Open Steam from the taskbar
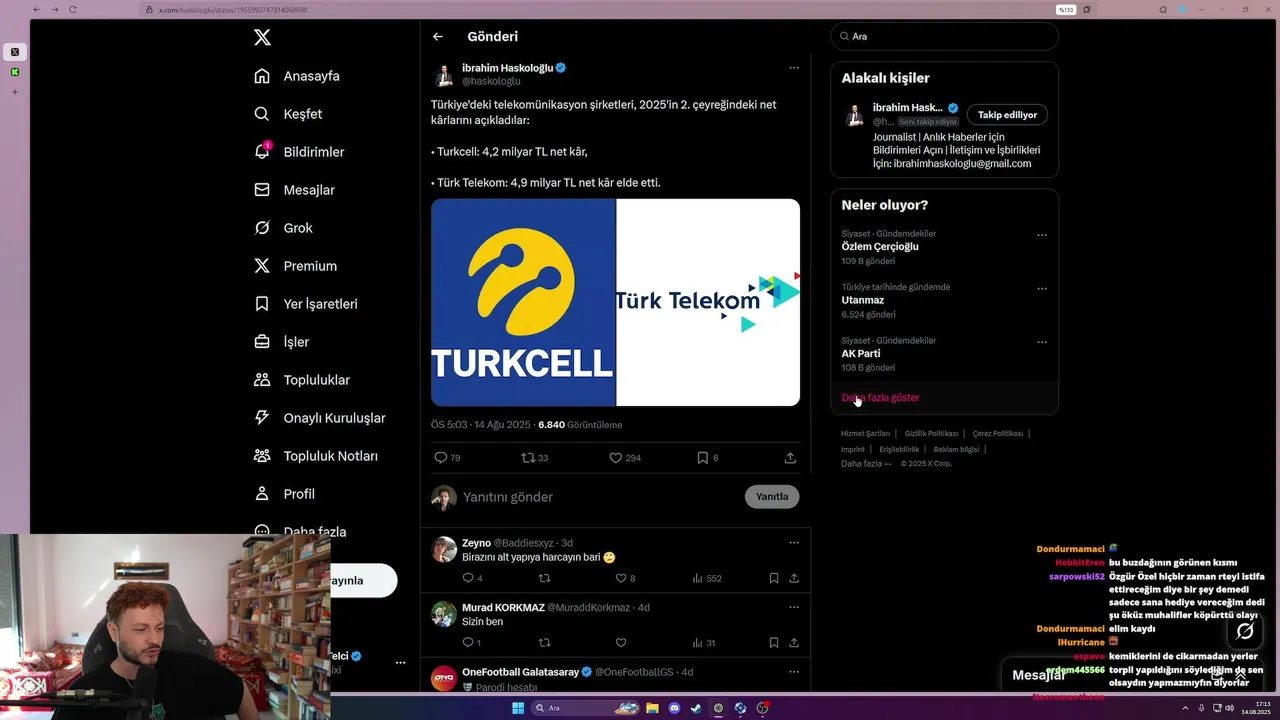1280x720 pixels. 695,708
